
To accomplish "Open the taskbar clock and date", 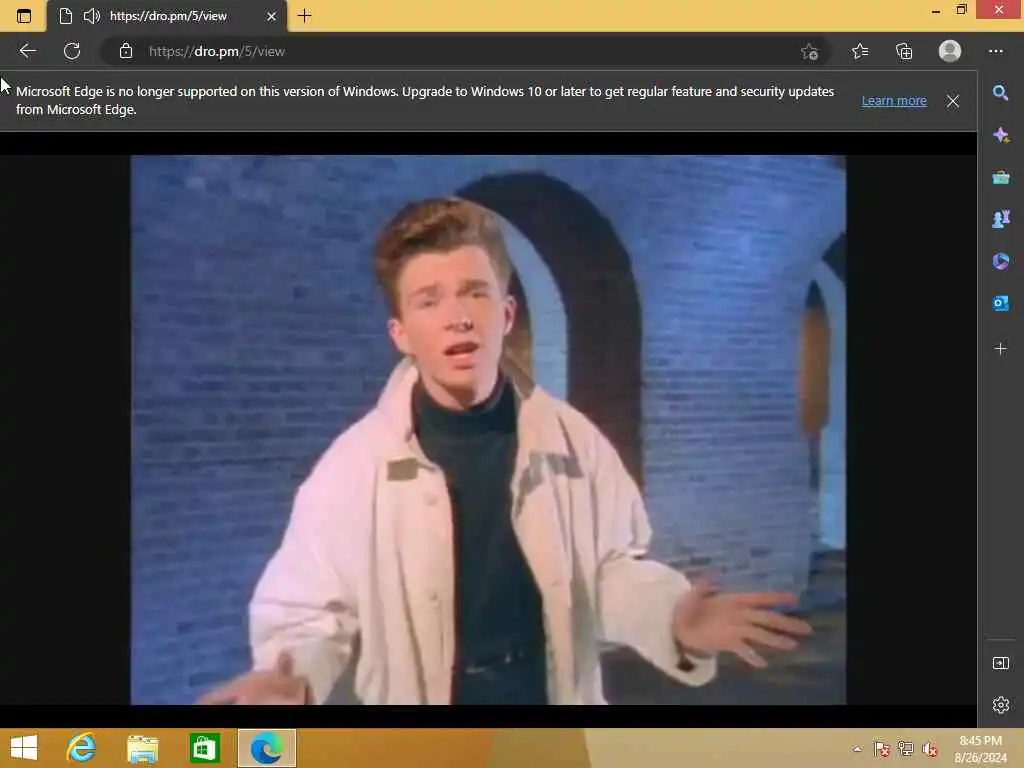I will [x=980, y=748].
